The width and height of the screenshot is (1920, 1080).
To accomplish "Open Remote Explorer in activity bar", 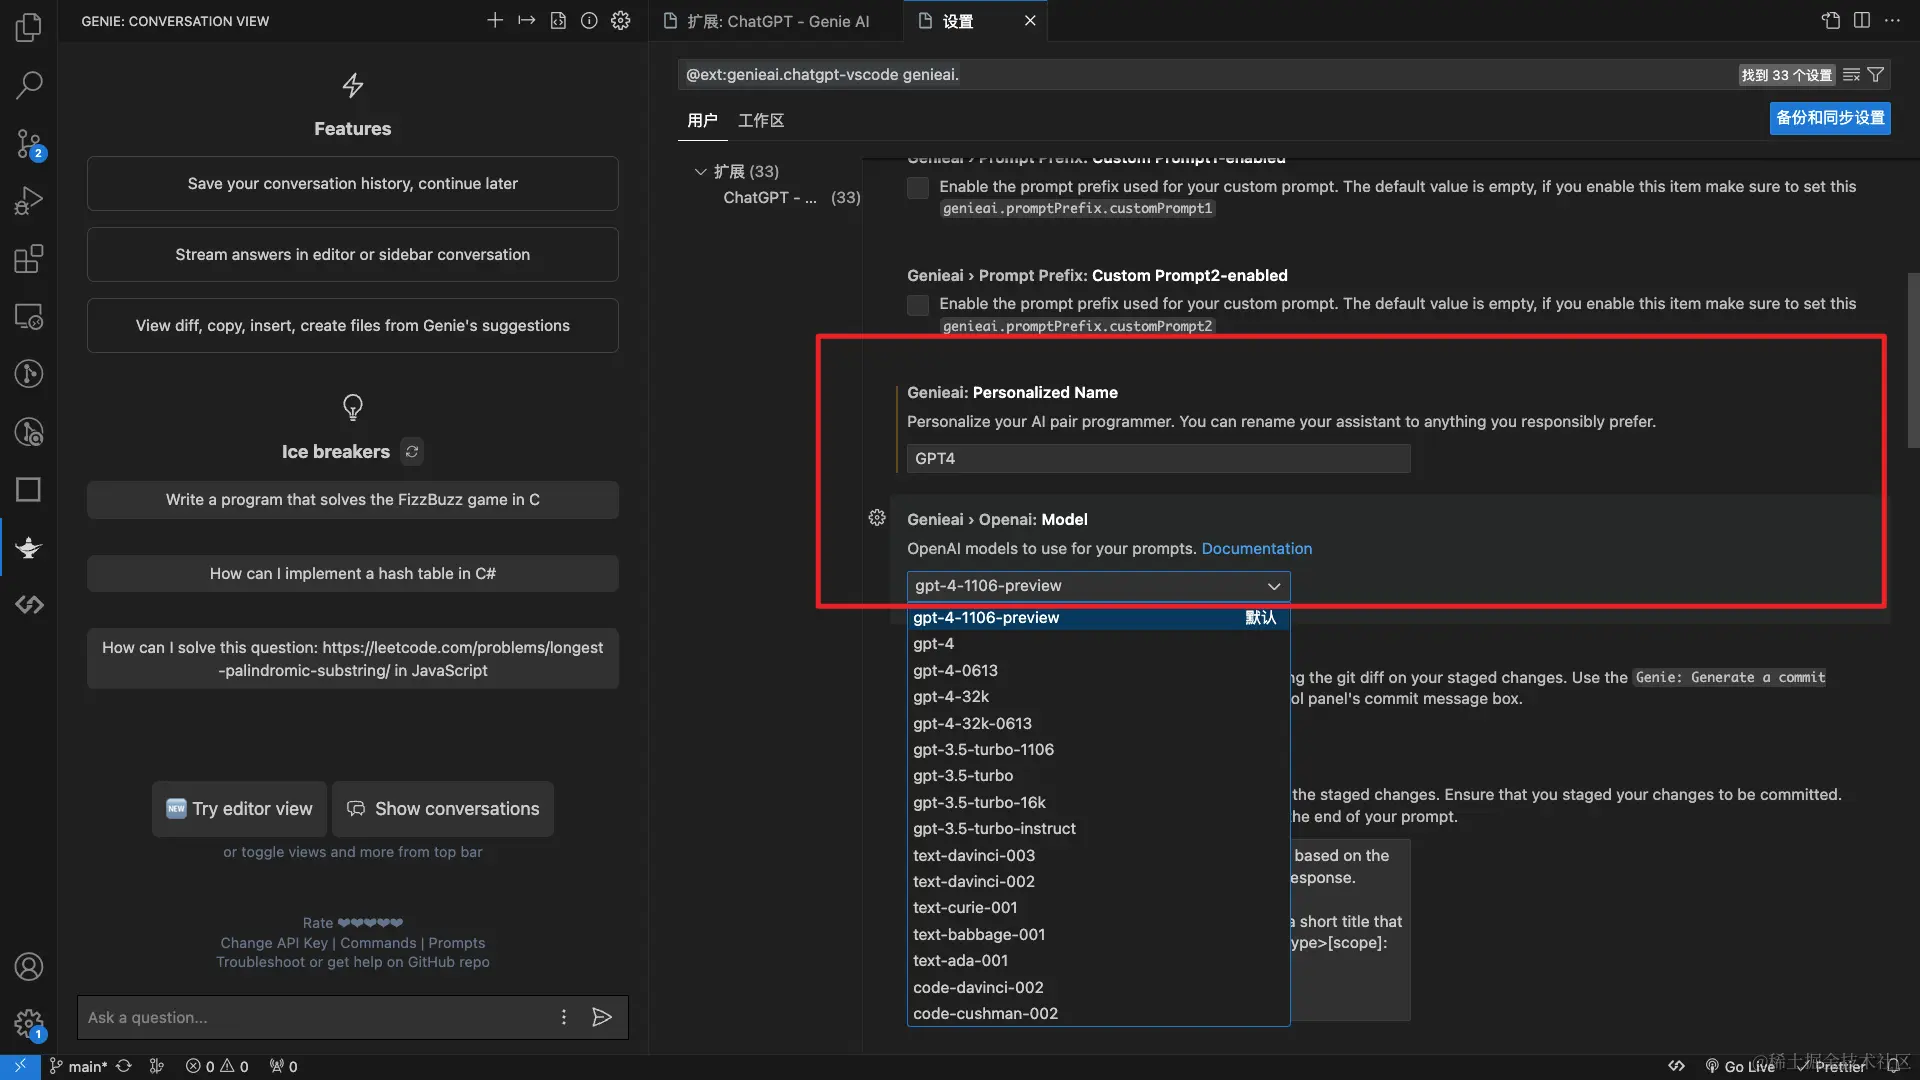I will pyautogui.click(x=29, y=317).
